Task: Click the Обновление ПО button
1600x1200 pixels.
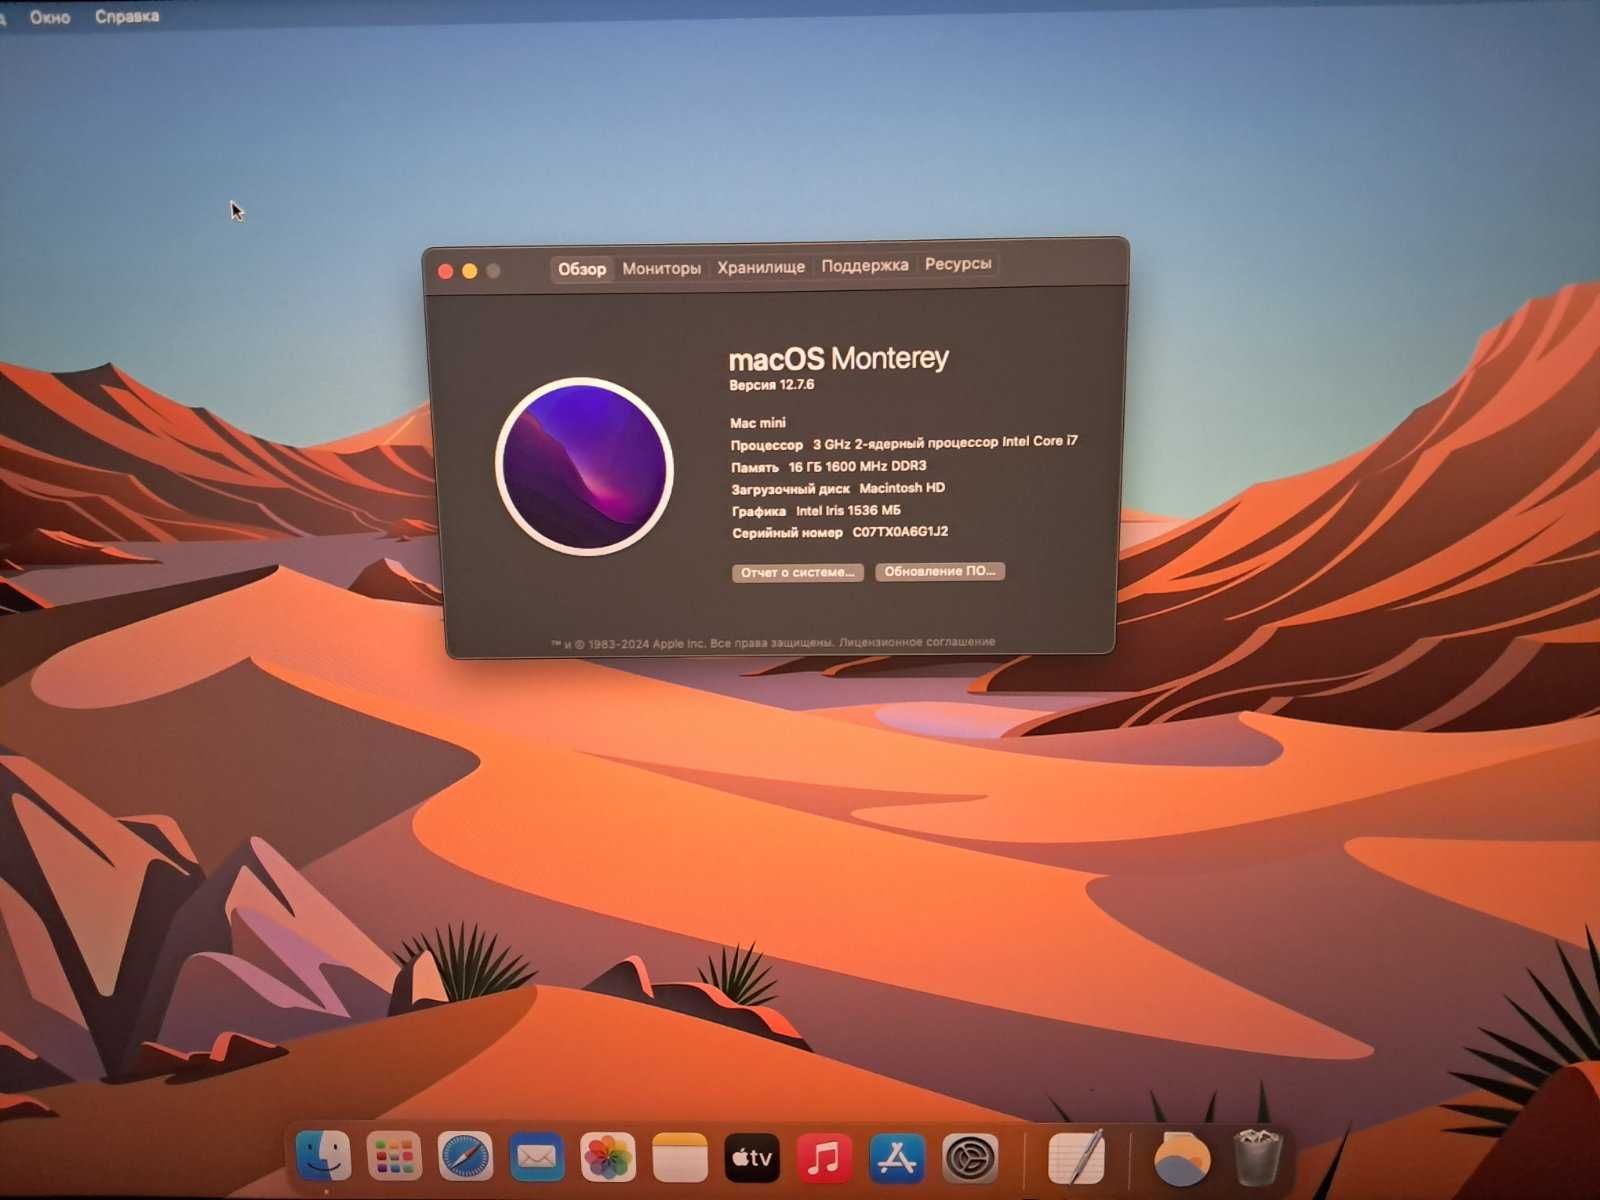Action: [x=940, y=571]
